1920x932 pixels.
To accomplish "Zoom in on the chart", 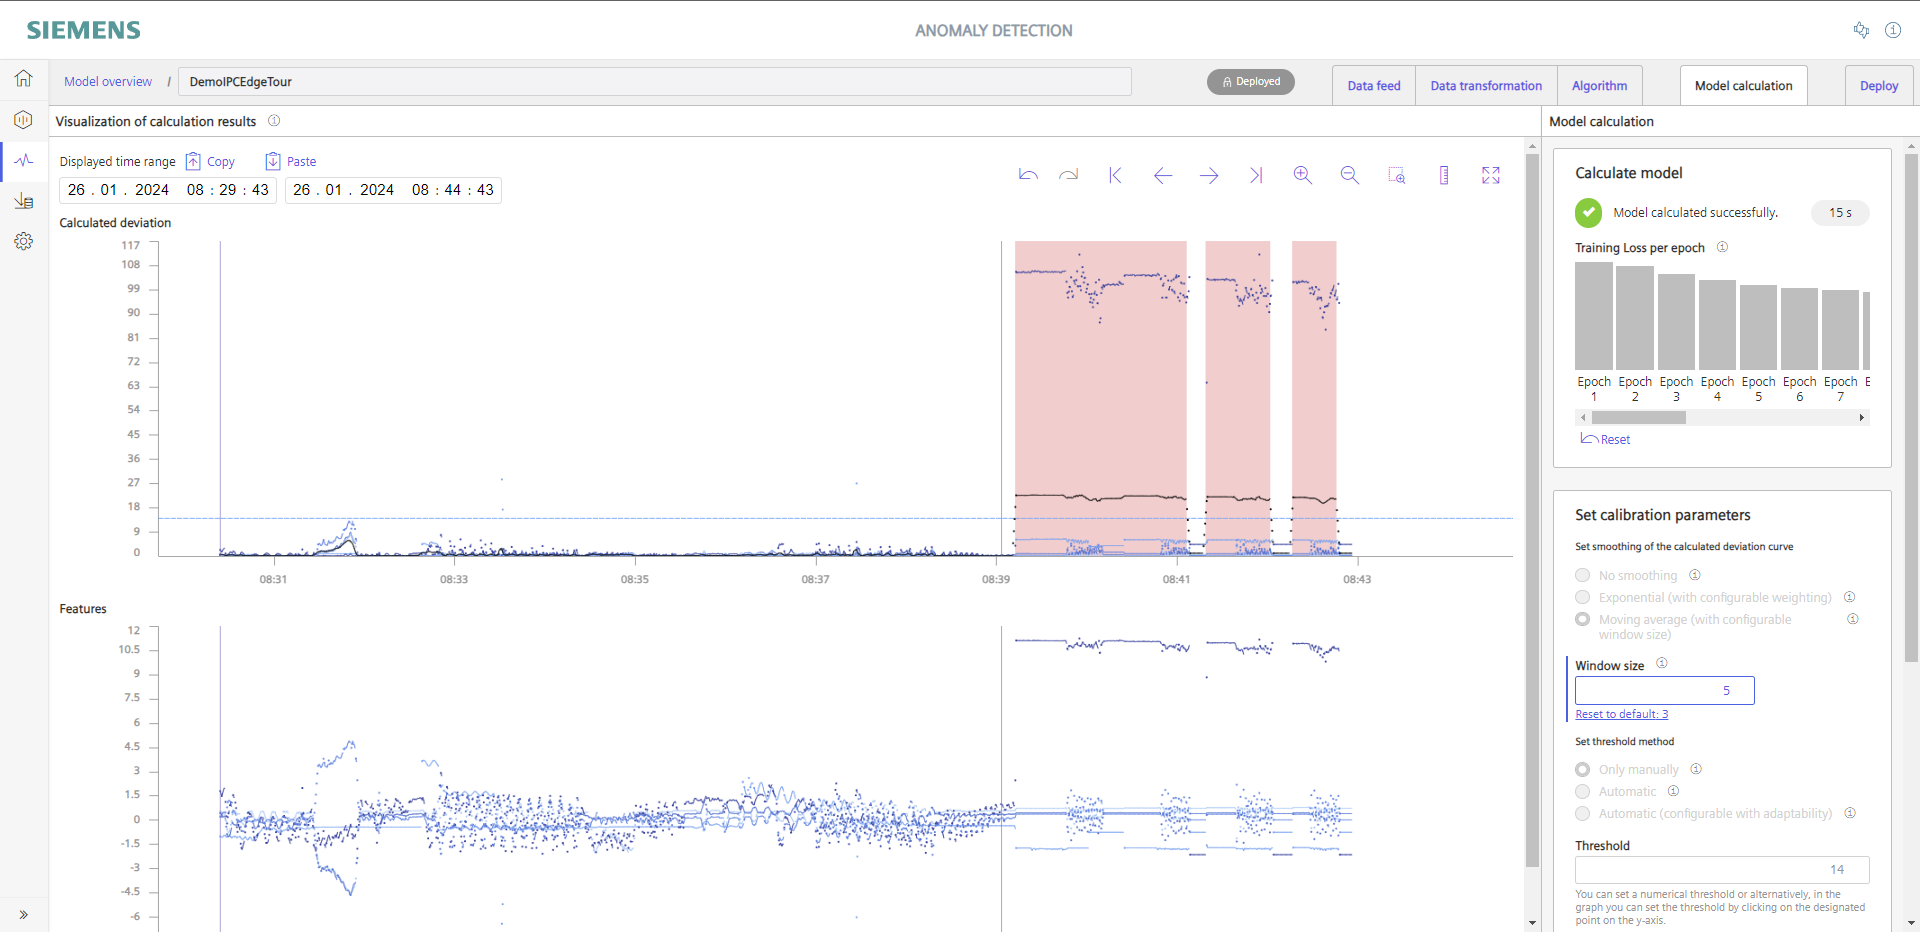I will [1302, 175].
